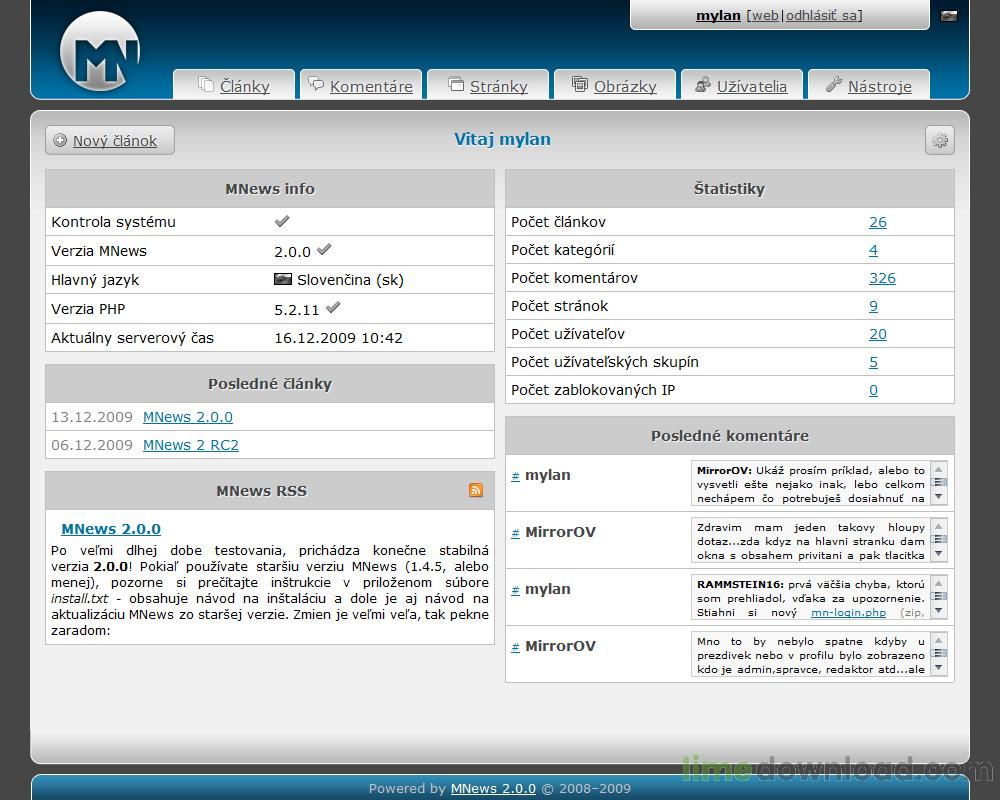Click the Články tab pages icon
Image resolution: width=1000 pixels, height=800 pixels.
[x=205, y=84]
